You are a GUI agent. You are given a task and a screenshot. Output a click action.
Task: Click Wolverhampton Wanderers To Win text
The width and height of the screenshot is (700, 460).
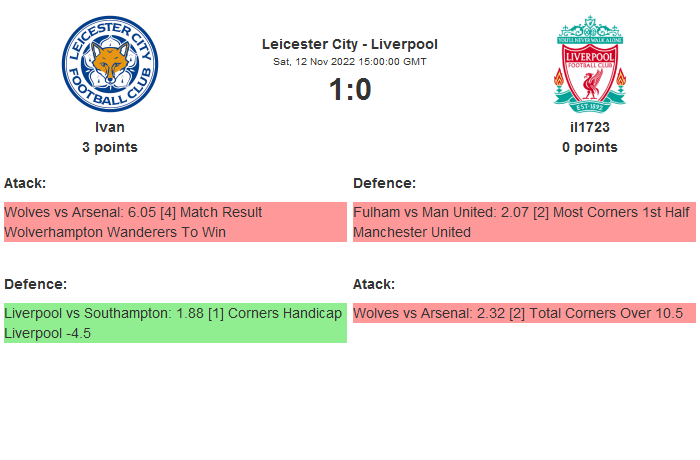[115, 232]
